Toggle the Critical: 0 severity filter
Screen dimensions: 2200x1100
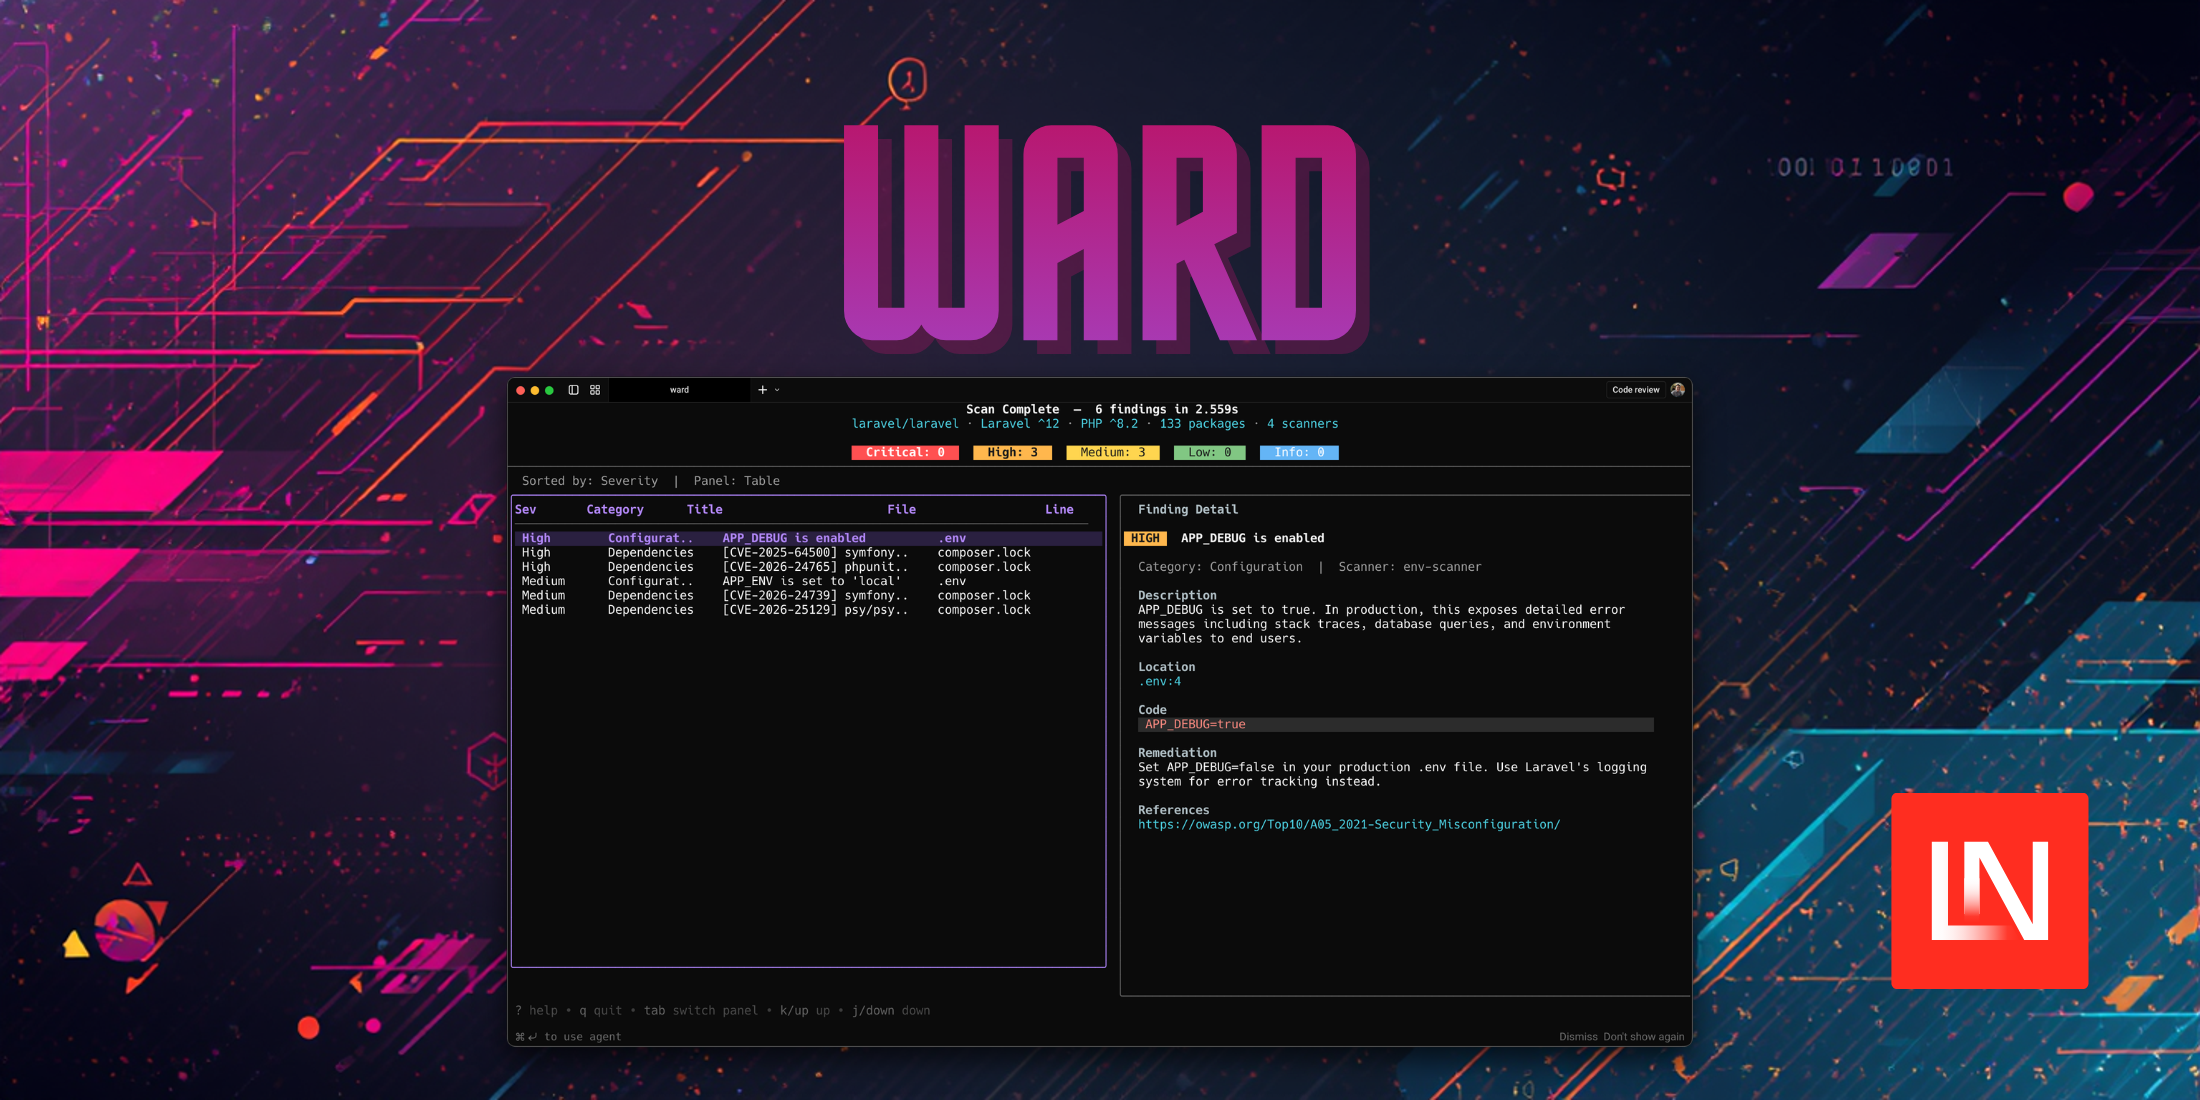904,452
